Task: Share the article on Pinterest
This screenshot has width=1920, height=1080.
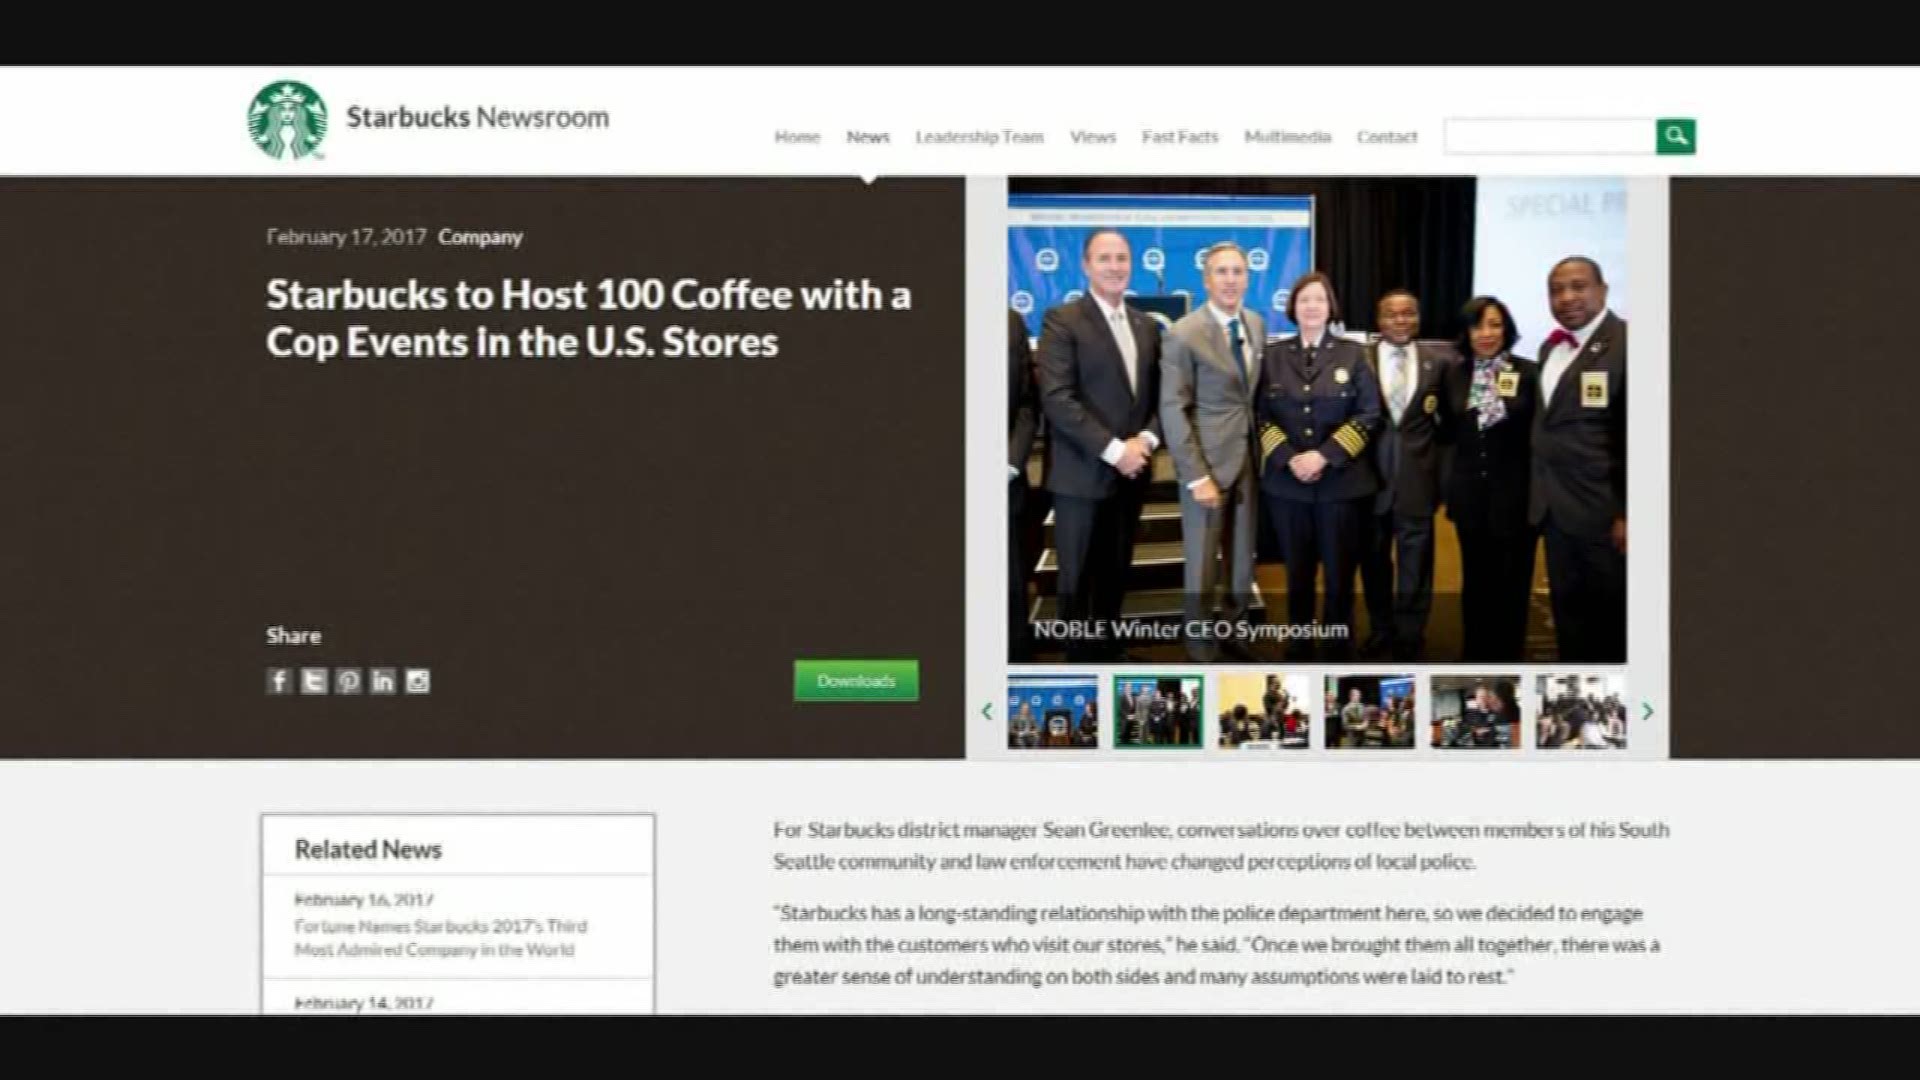Action: 348,681
